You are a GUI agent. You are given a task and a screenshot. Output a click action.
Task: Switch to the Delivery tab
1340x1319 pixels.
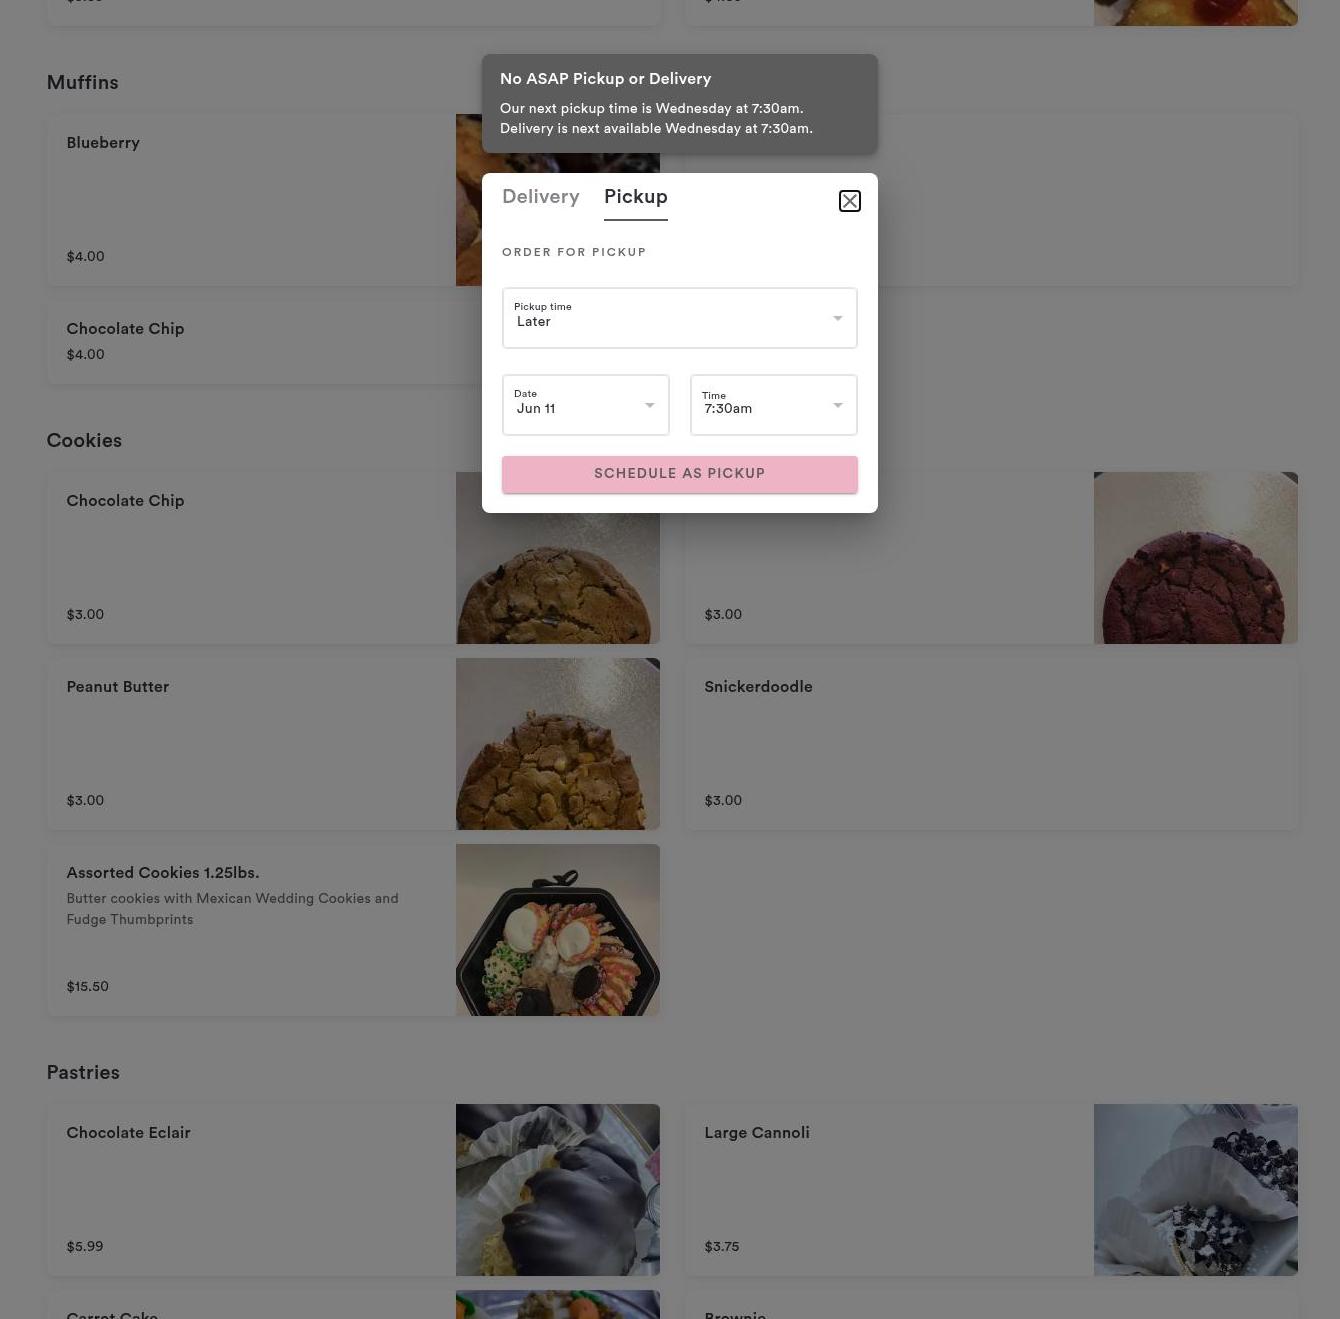(x=540, y=197)
